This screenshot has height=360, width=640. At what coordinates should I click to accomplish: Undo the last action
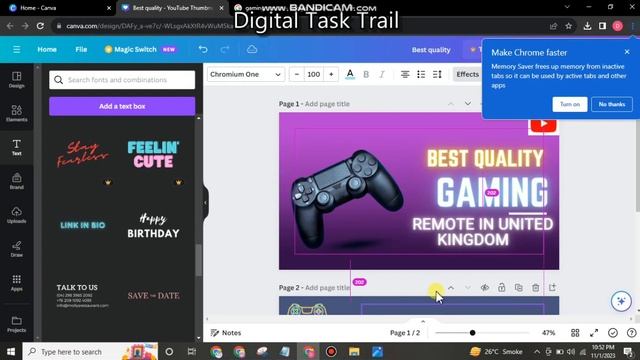(203, 49)
